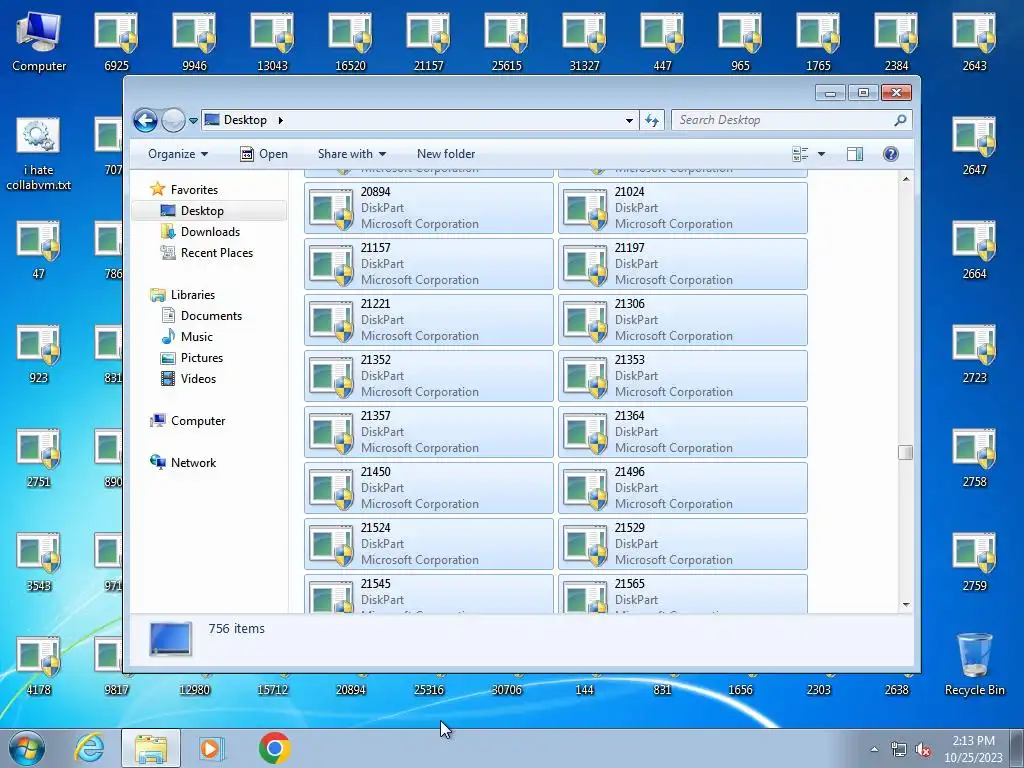1024x768 pixels.
Task: Select Network in the navigation pane
Action: pyautogui.click(x=193, y=463)
